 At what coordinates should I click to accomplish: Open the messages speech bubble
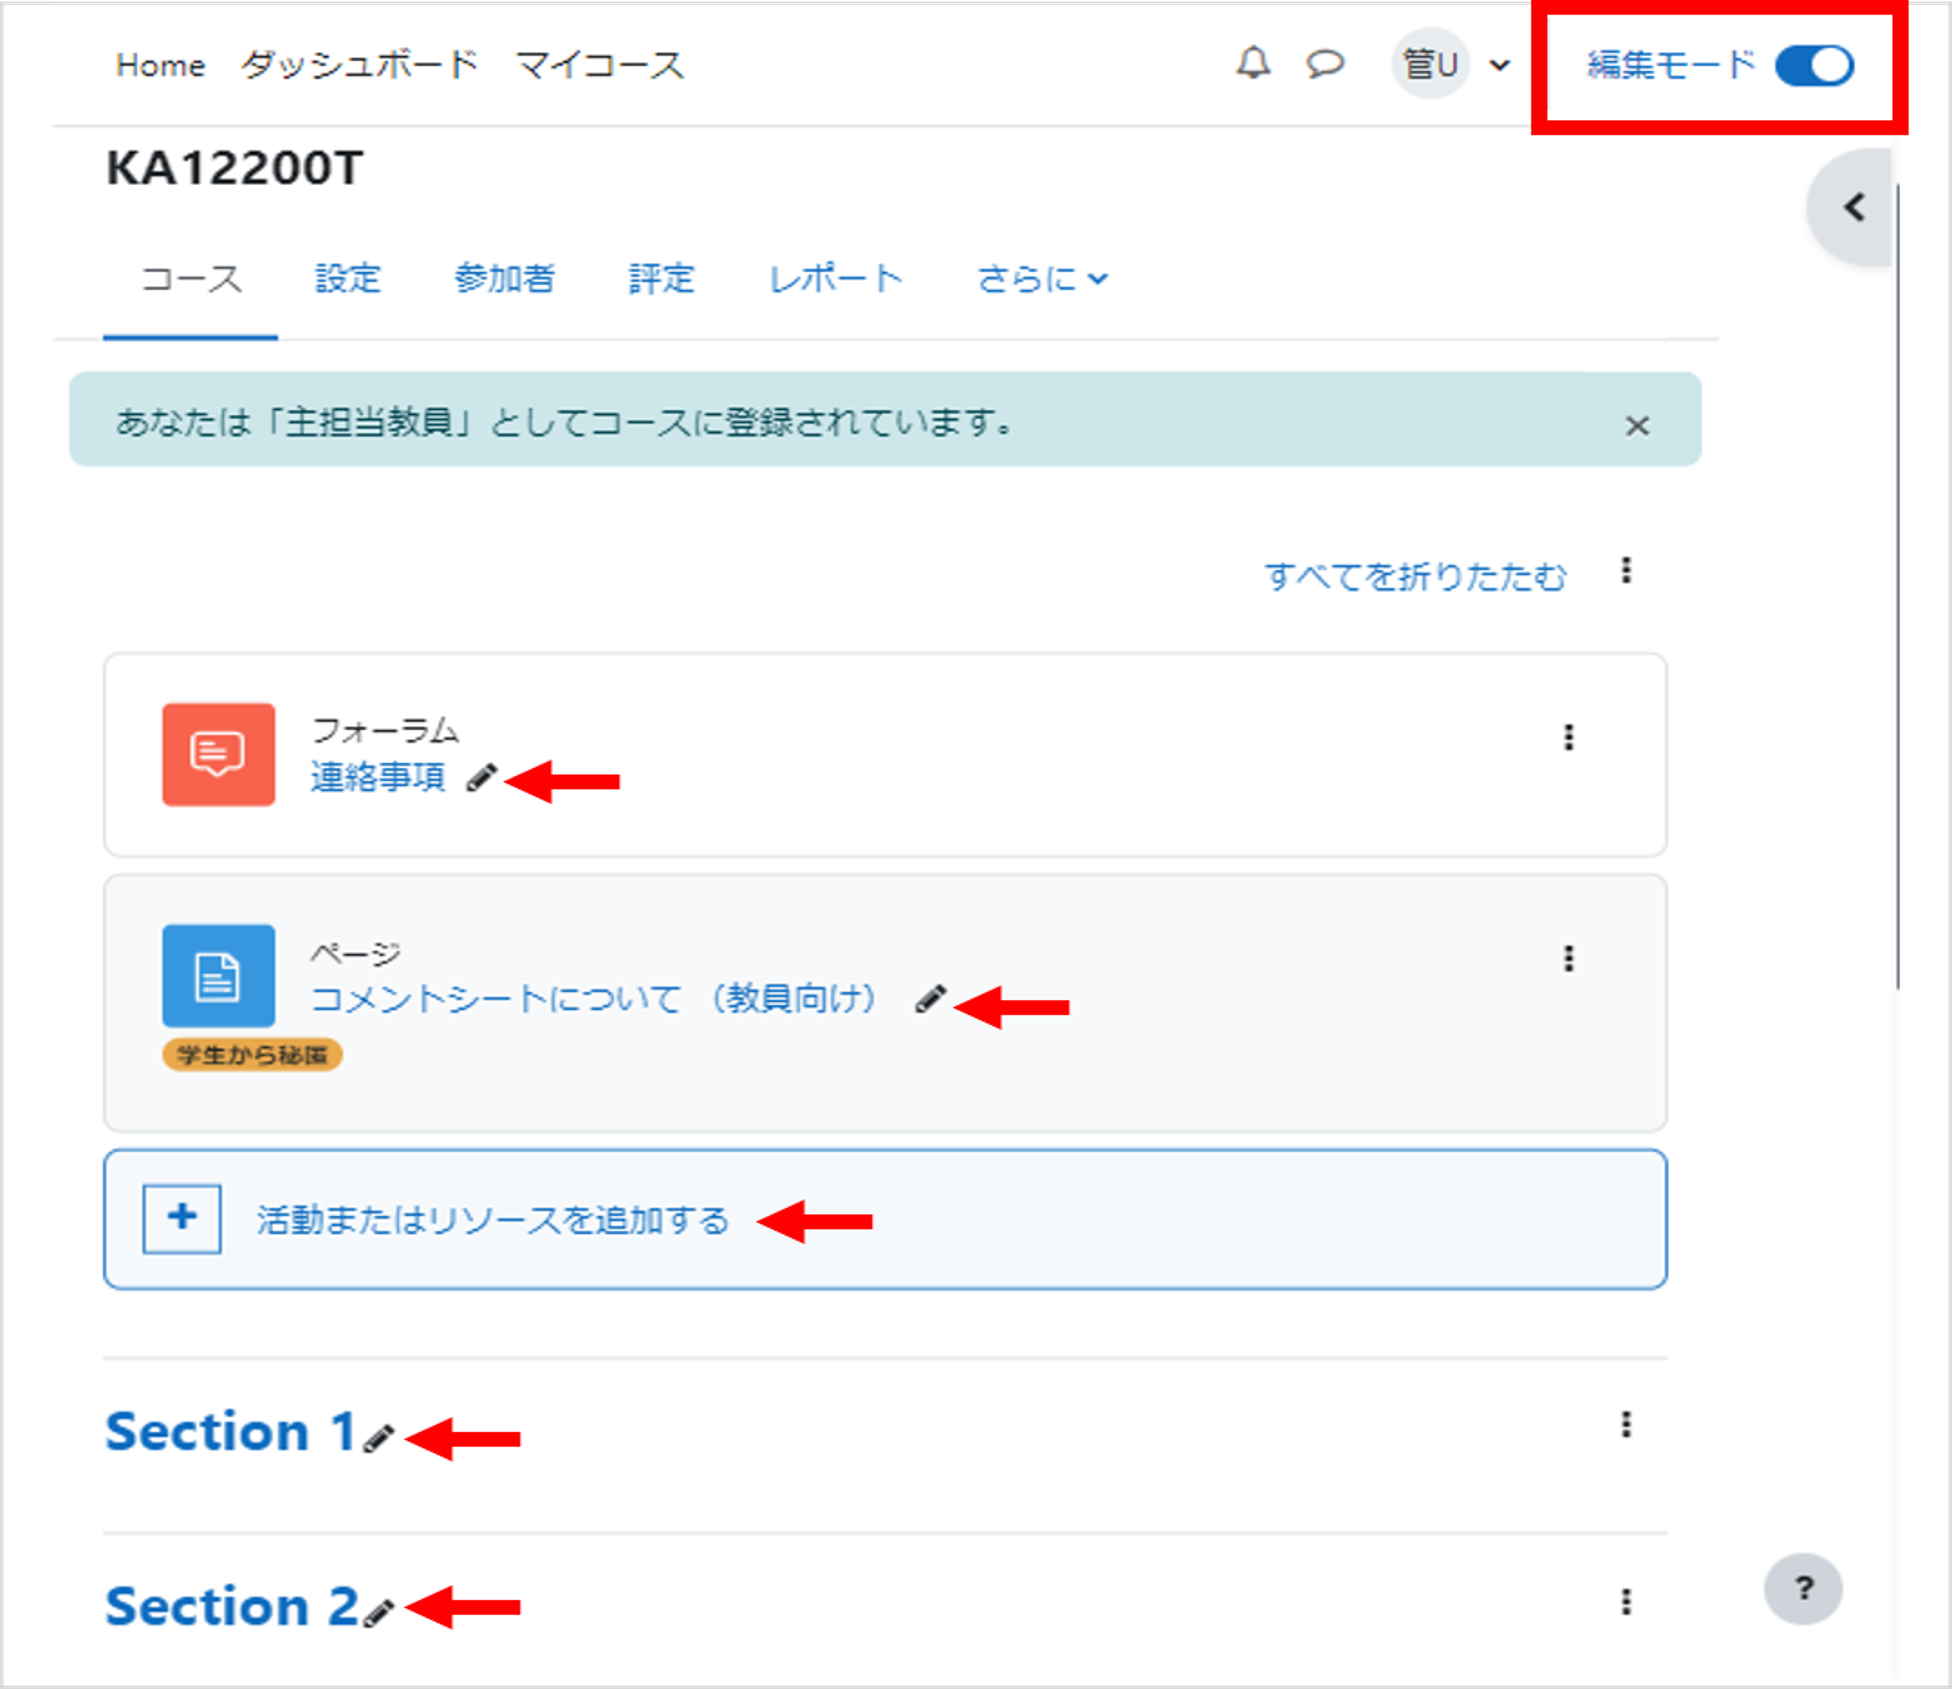[1325, 65]
